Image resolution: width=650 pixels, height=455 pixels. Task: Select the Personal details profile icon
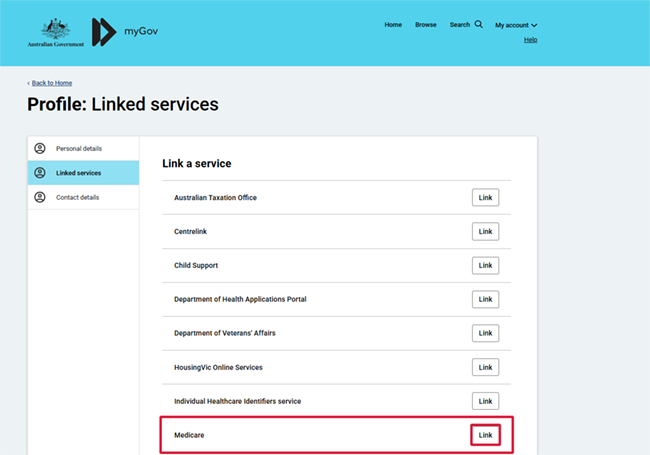(40, 148)
